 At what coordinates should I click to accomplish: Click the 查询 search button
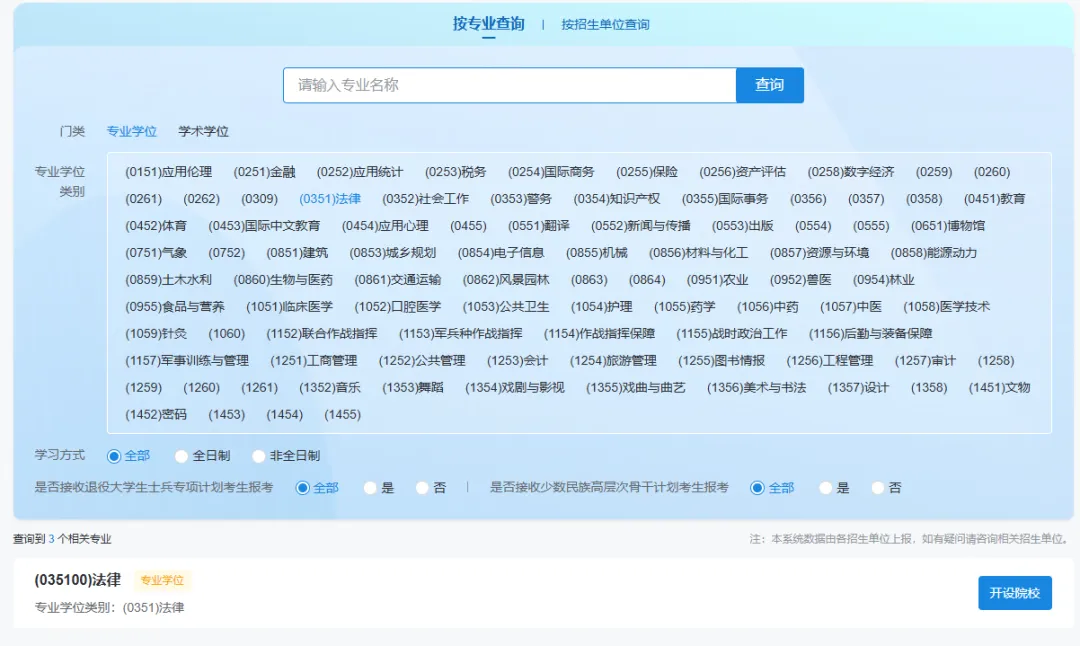click(769, 85)
